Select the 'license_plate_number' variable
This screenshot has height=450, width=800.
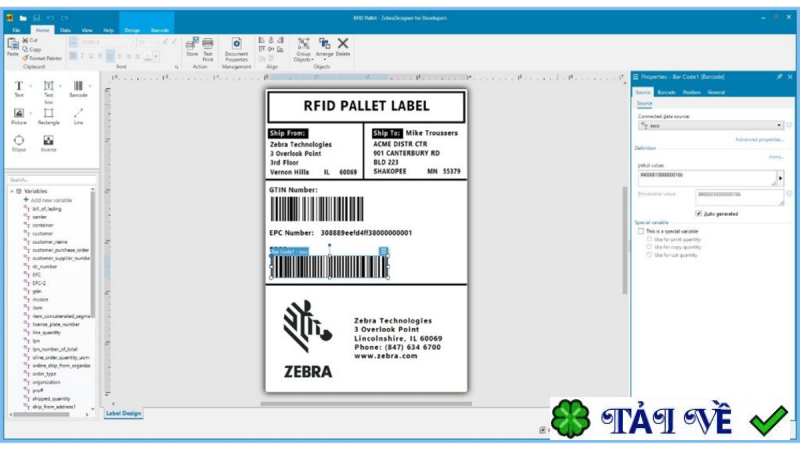tap(56, 324)
